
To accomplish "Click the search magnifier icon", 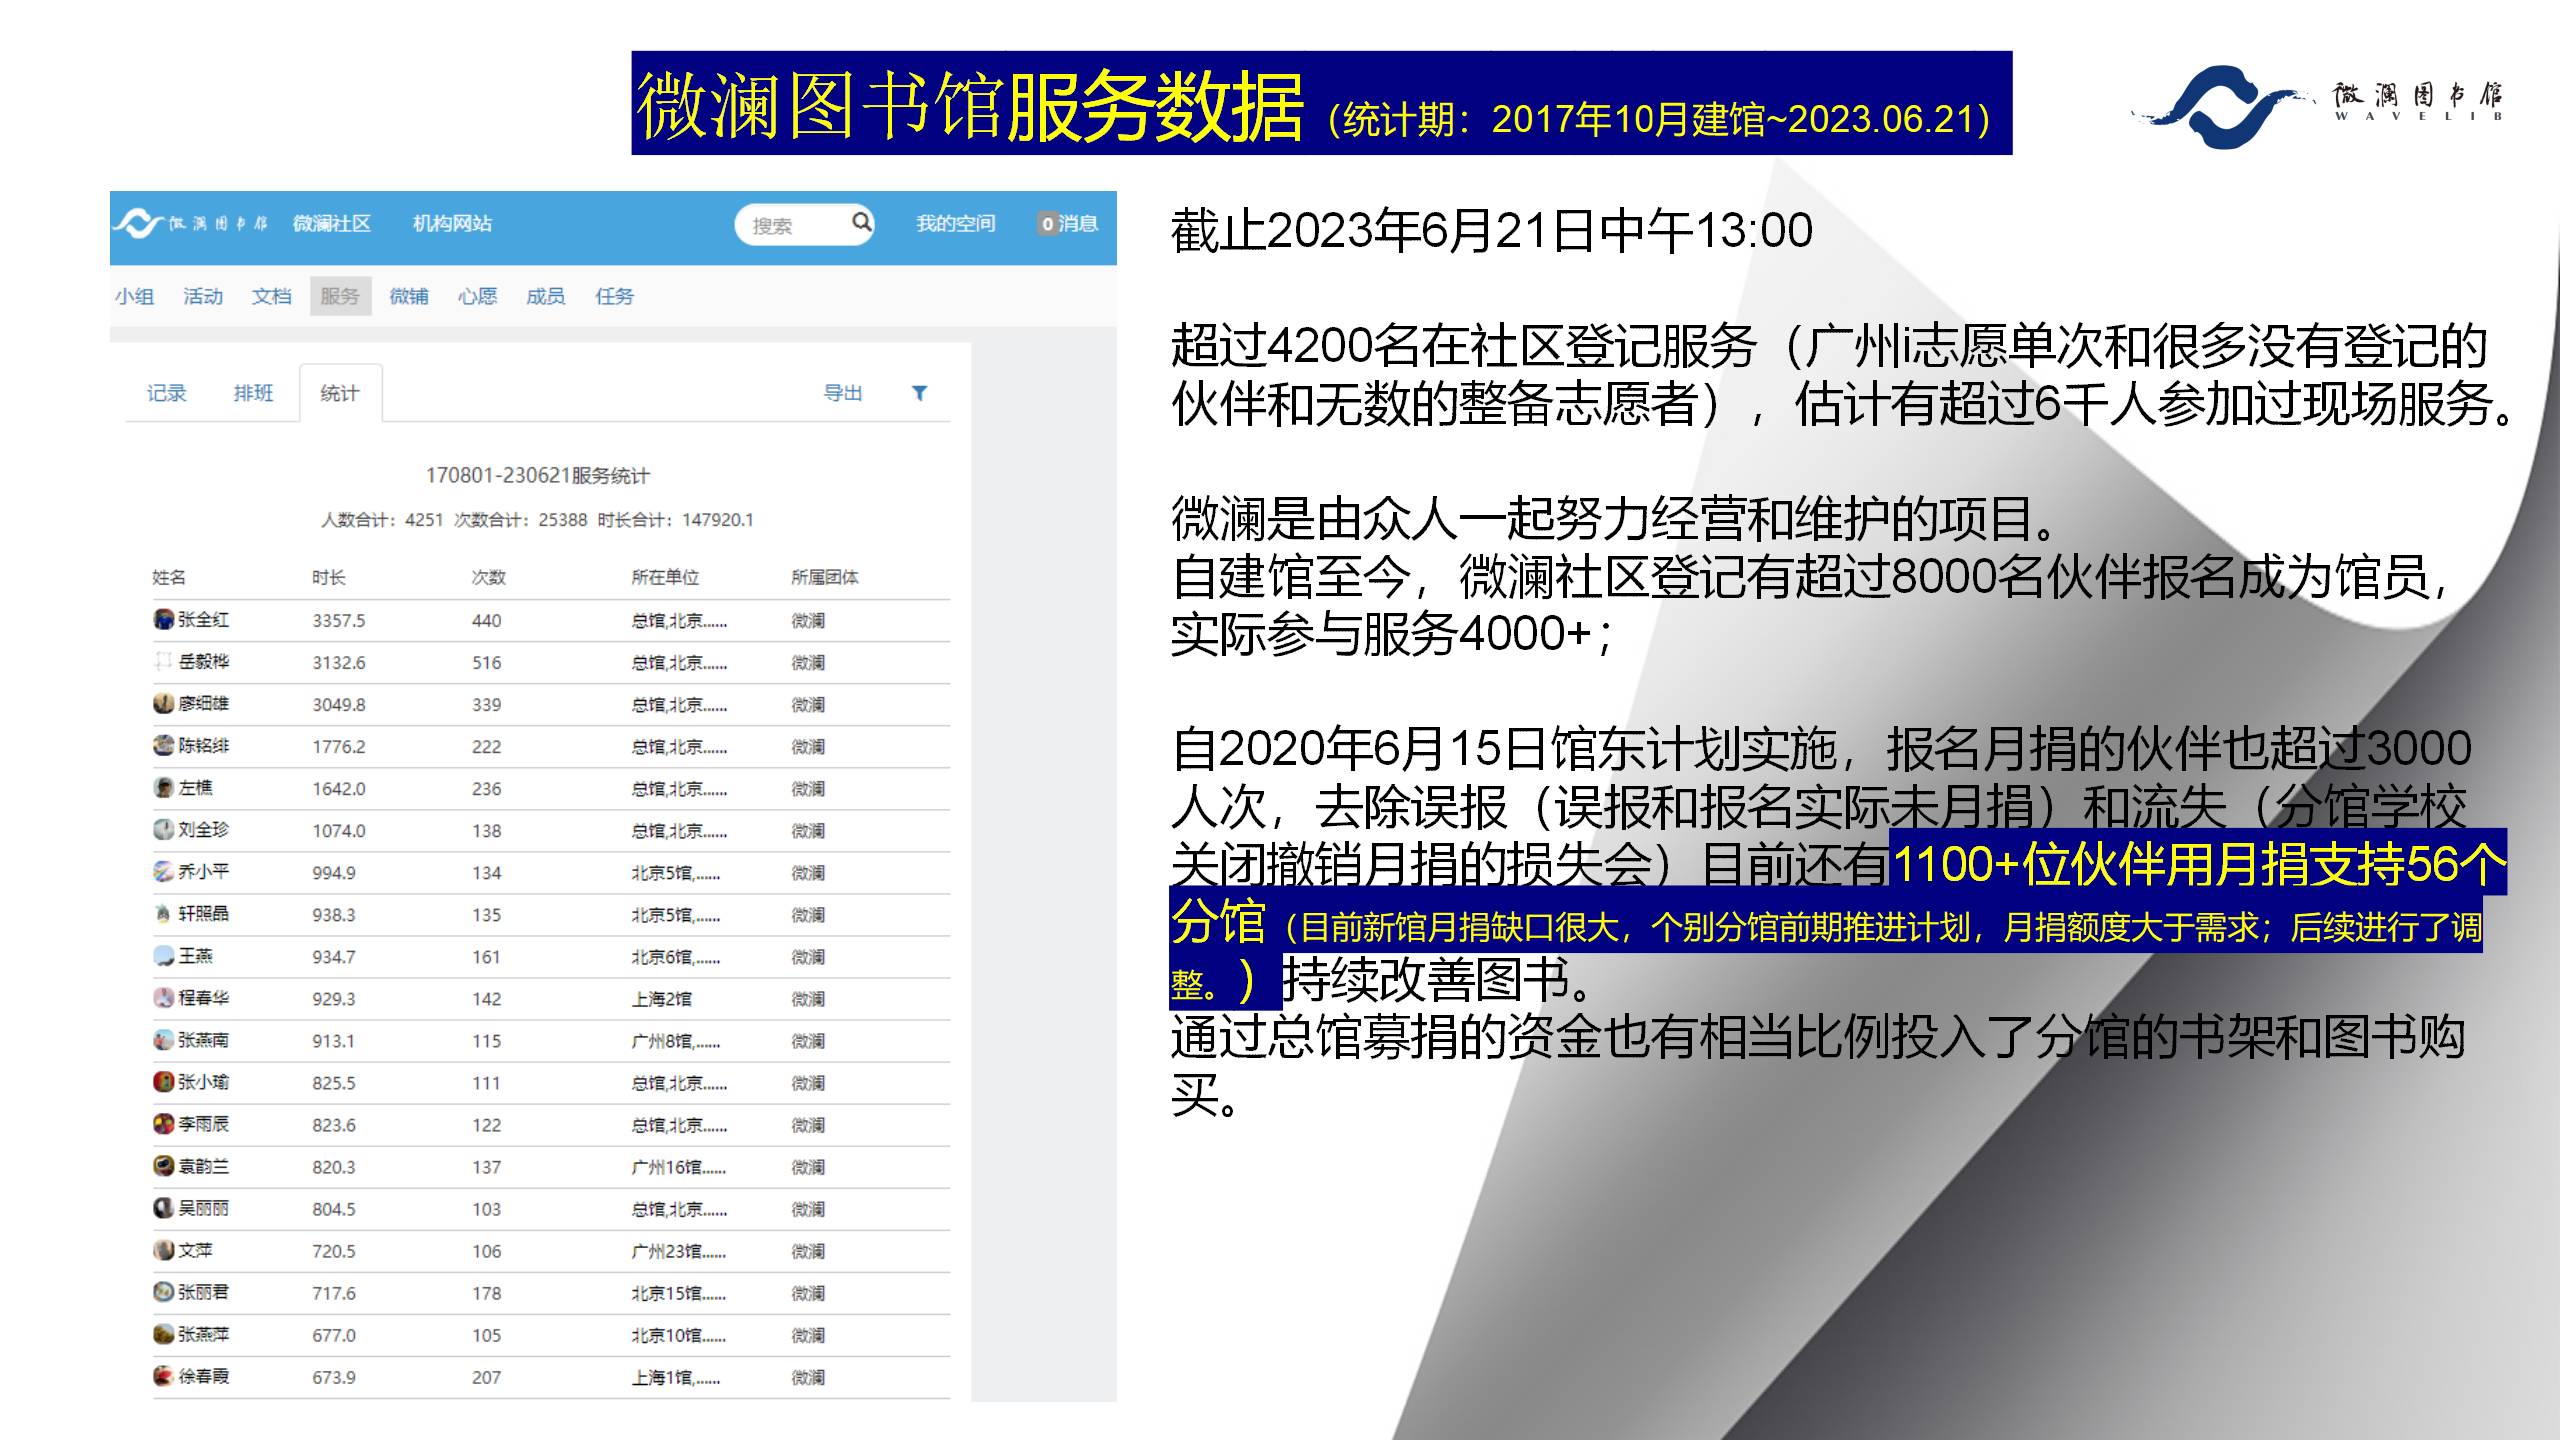I will pos(861,222).
